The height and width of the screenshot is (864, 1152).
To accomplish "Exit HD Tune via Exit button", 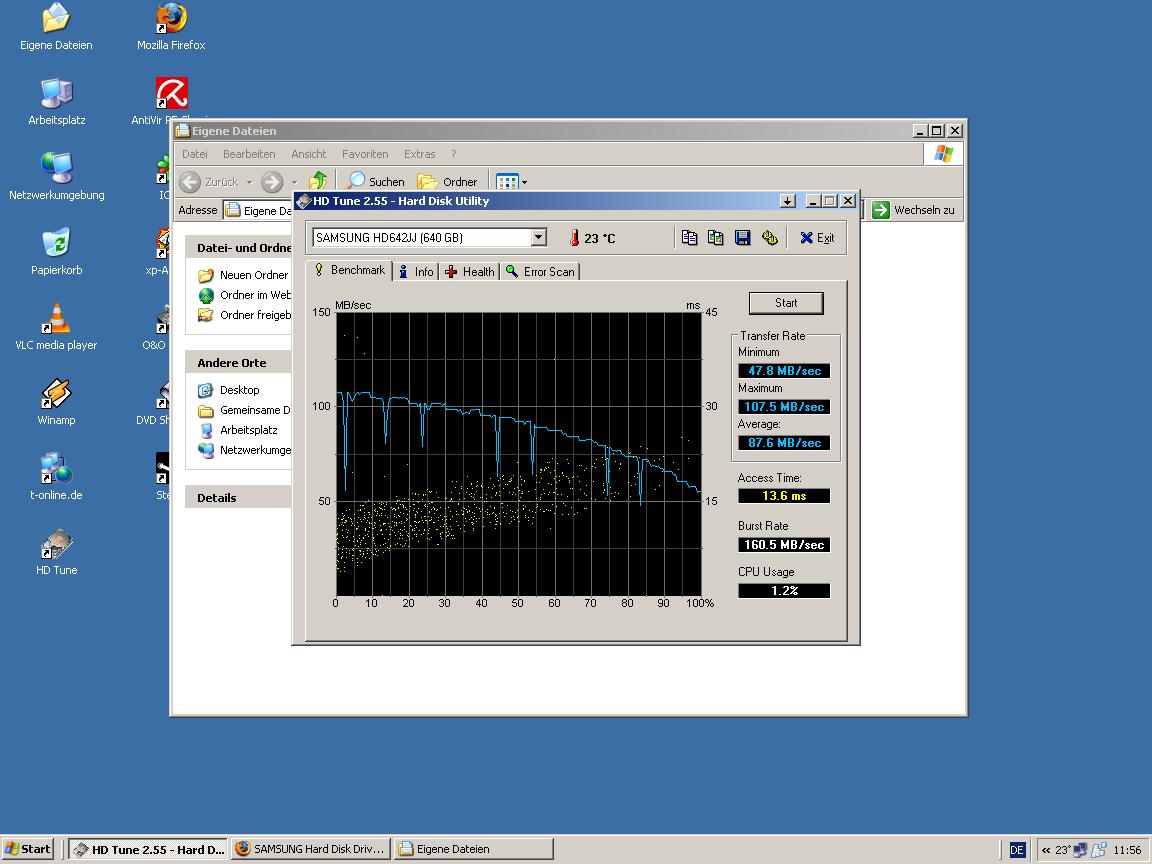I will [817, 237].
